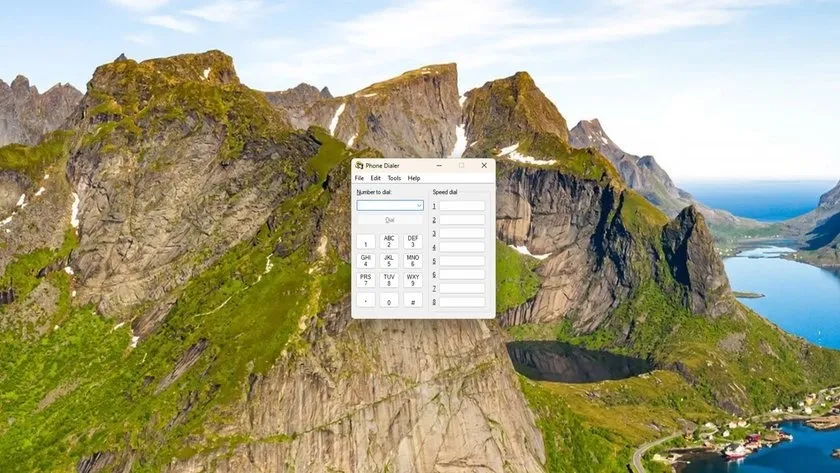Viewport: 840px width, 473px height.
Task: Click the JKL 5 keypad button
Action: (x=389, y=260)
